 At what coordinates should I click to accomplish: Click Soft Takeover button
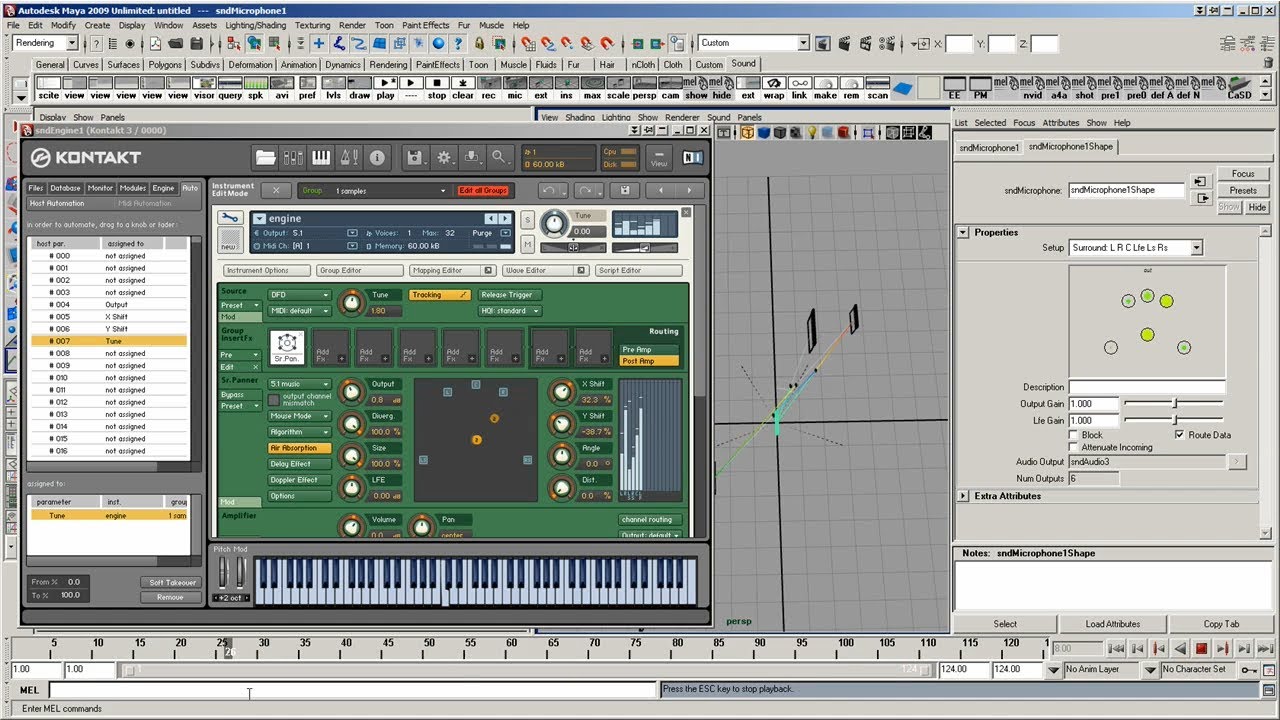pyautogui.click(x=172, y=582)
